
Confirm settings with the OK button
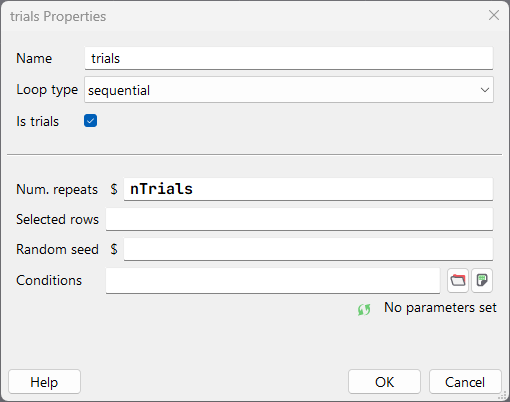[x=384, y=382]
